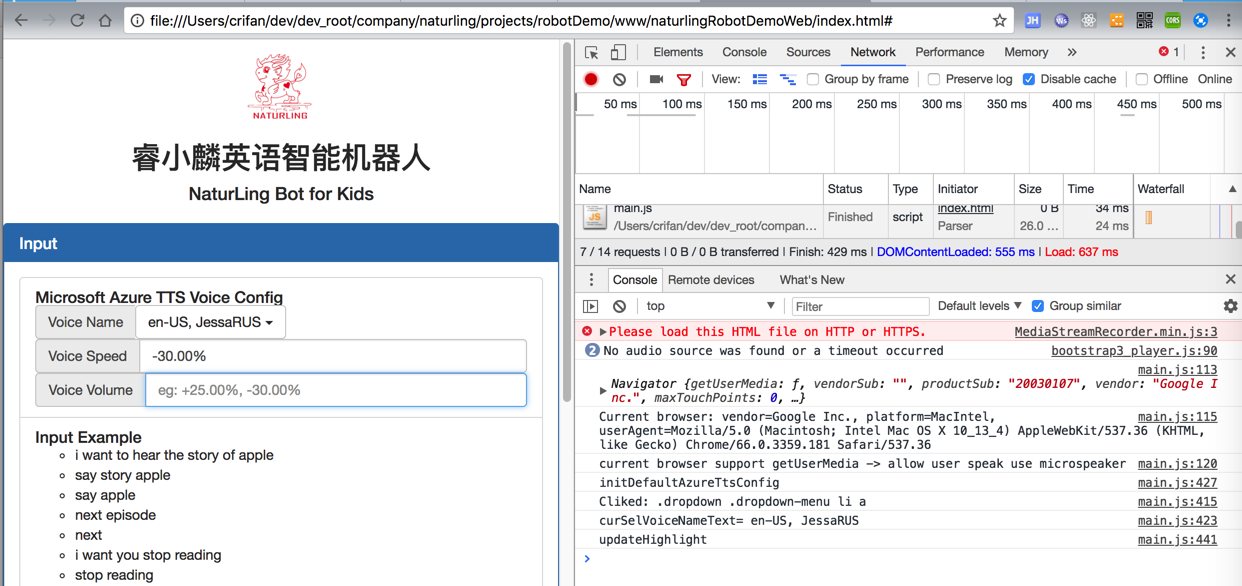The width and height of the screenshot is (1242, 586).
Task: Open the Memory tab
Action: 1026,52
